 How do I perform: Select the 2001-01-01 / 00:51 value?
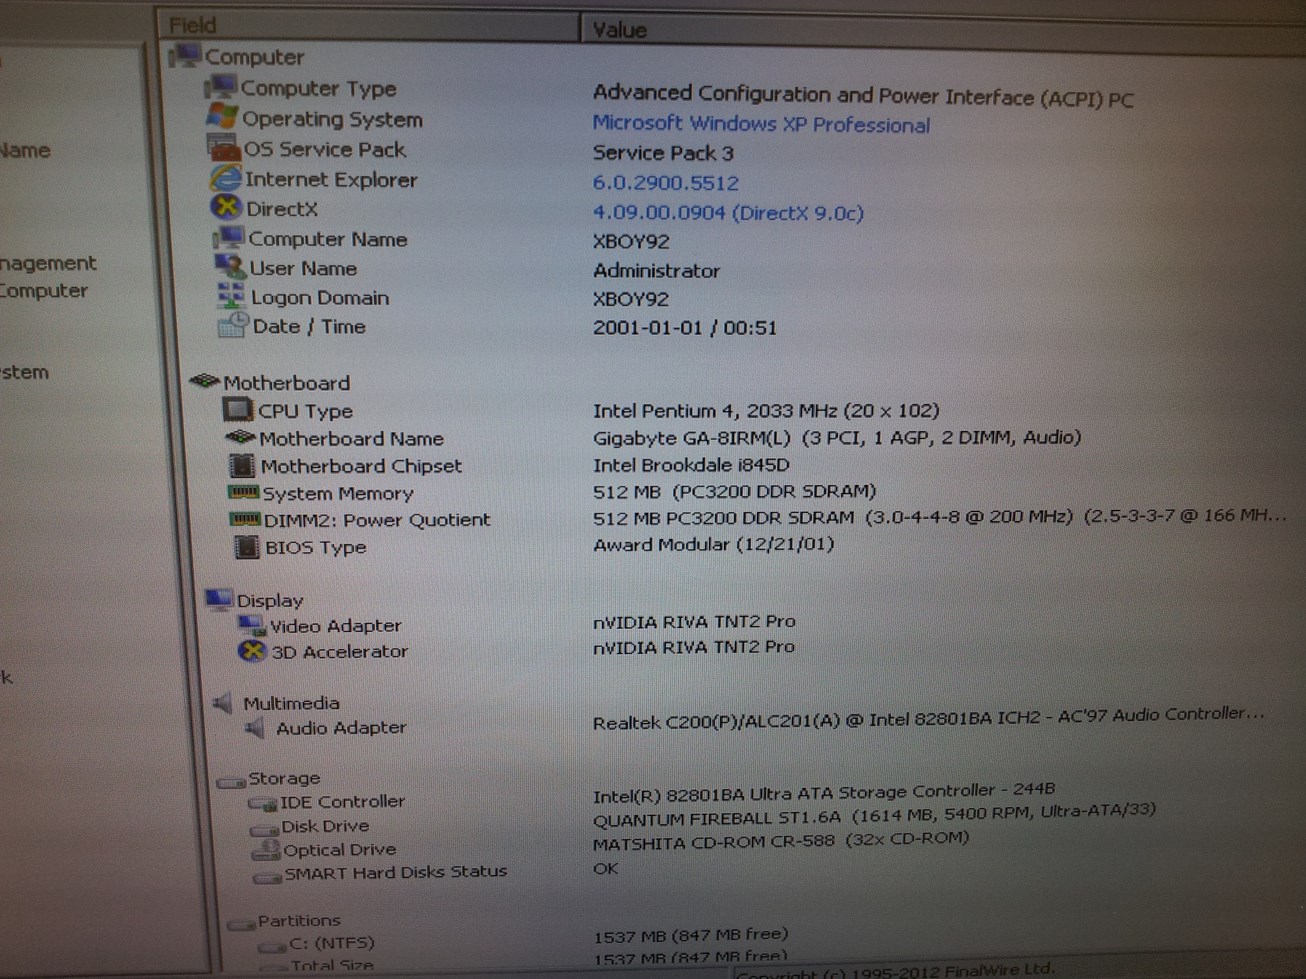click(685, 327)
